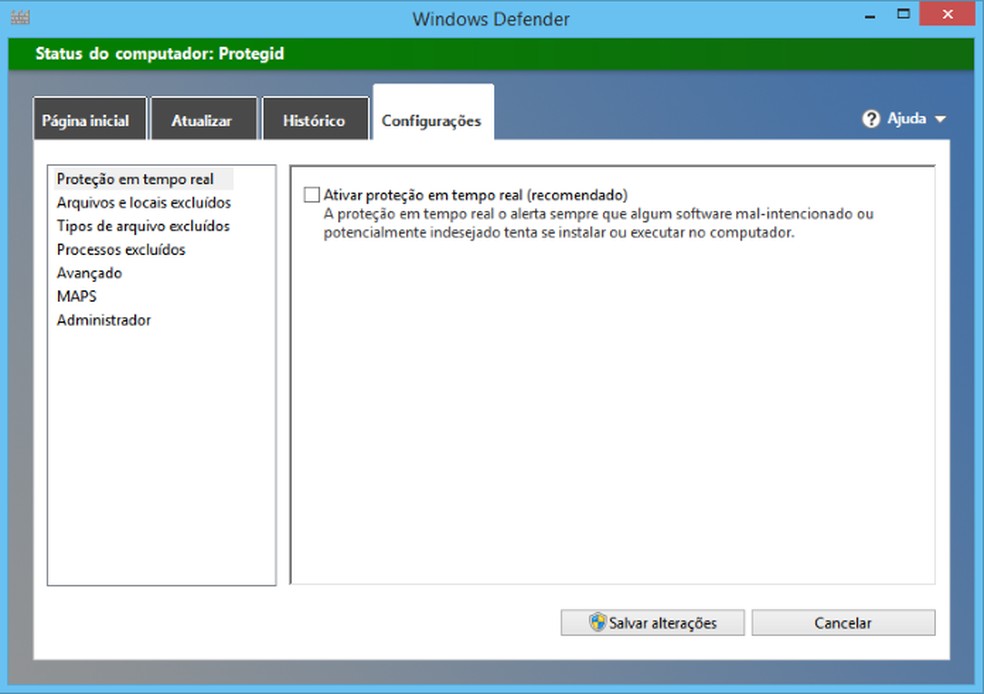Screen dimensions: 984x694
Task: Enable Ativar proteção em tempo real
Action: click(310, 192)
